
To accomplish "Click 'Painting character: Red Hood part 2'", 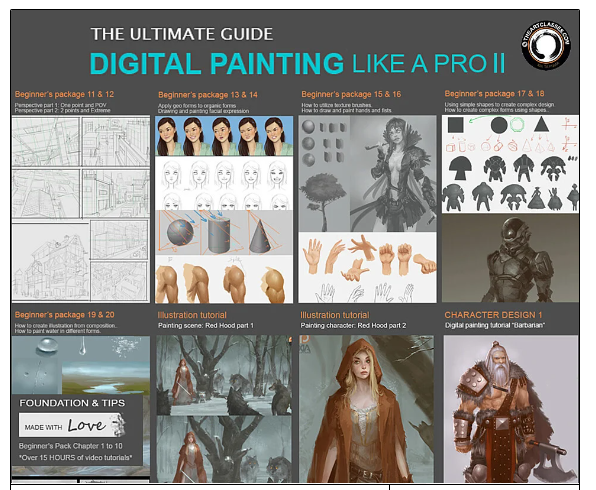I will tap(353, 326).
